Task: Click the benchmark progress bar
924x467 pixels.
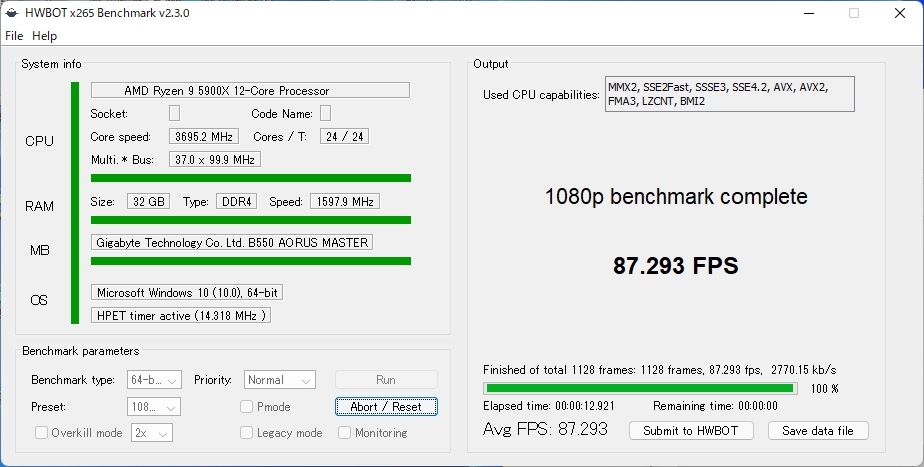Action: tap(640, 389)
